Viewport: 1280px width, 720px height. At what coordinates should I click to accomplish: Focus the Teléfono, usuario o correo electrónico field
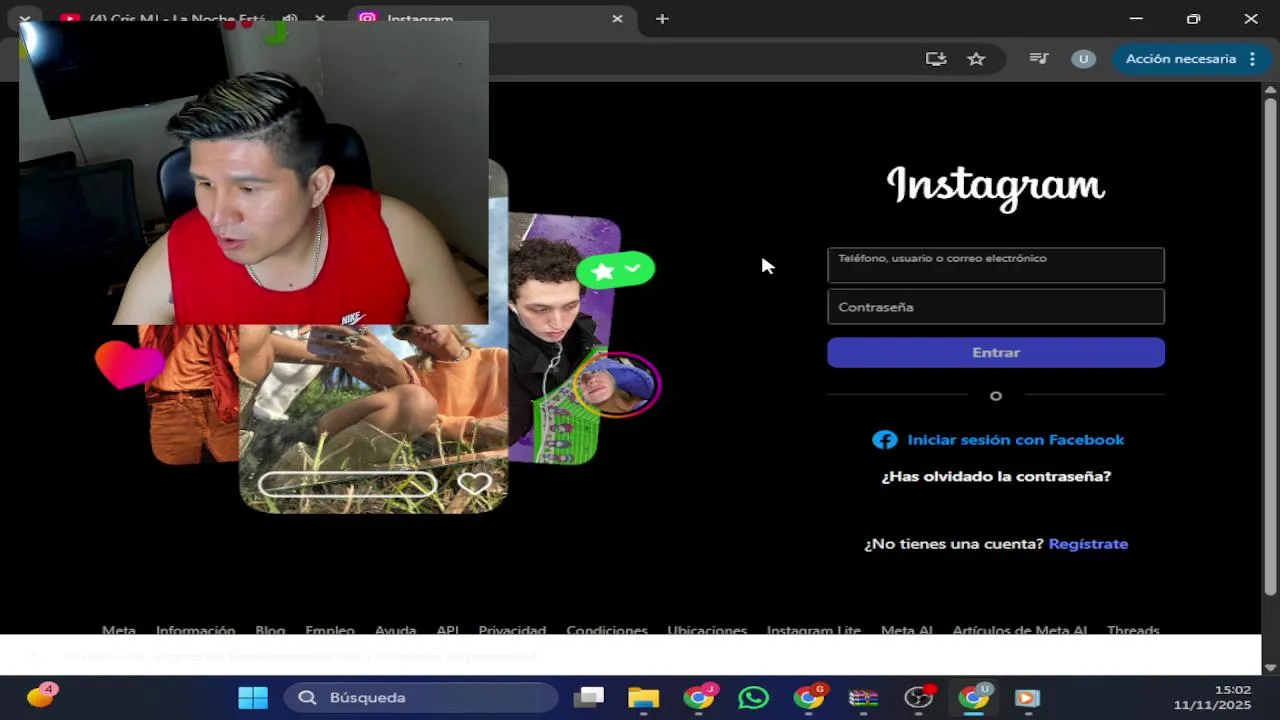[996, 265]
